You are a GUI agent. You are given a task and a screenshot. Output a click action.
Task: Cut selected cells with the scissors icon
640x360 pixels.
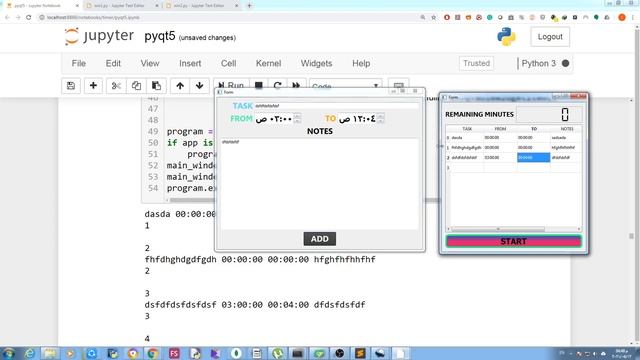click(116, 86)
